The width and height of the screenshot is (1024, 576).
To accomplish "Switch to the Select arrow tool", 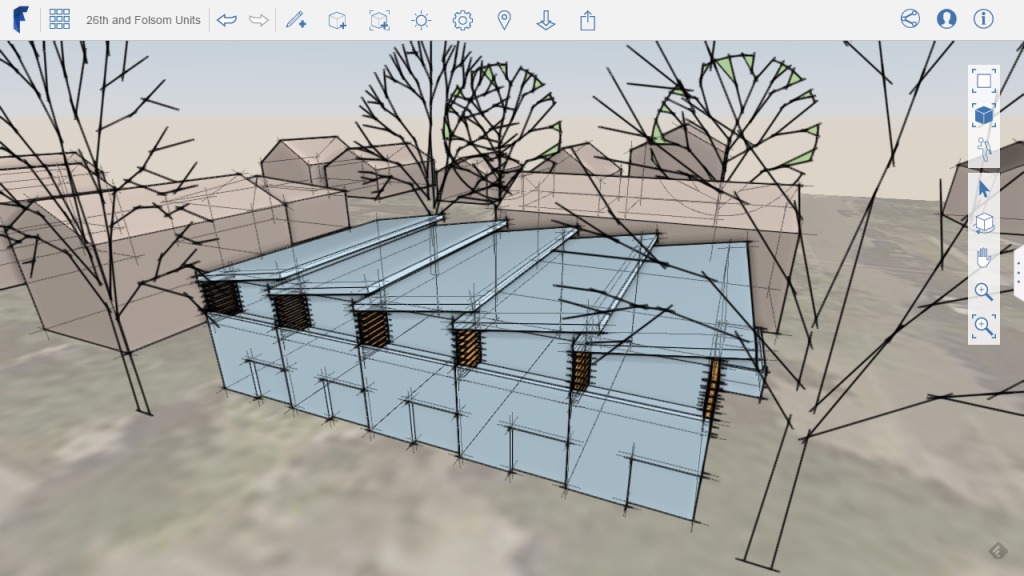I will point(984,187).
